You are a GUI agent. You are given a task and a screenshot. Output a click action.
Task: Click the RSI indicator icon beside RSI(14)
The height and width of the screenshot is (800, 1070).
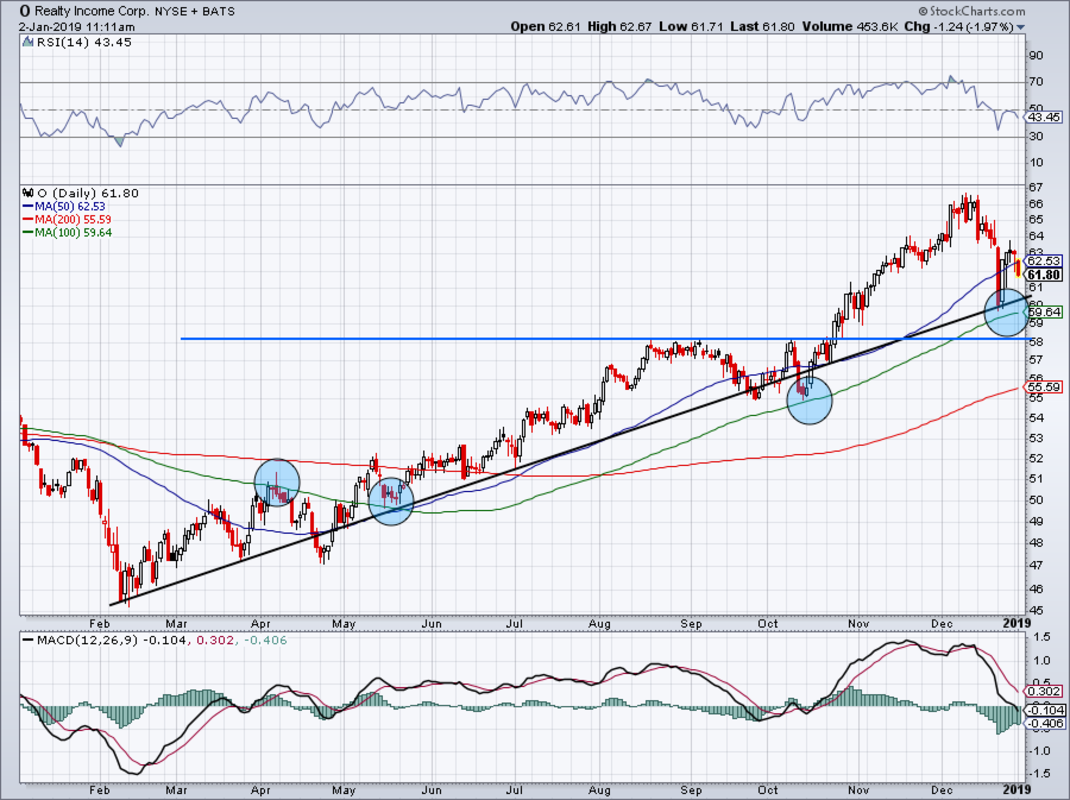[27, 42]
